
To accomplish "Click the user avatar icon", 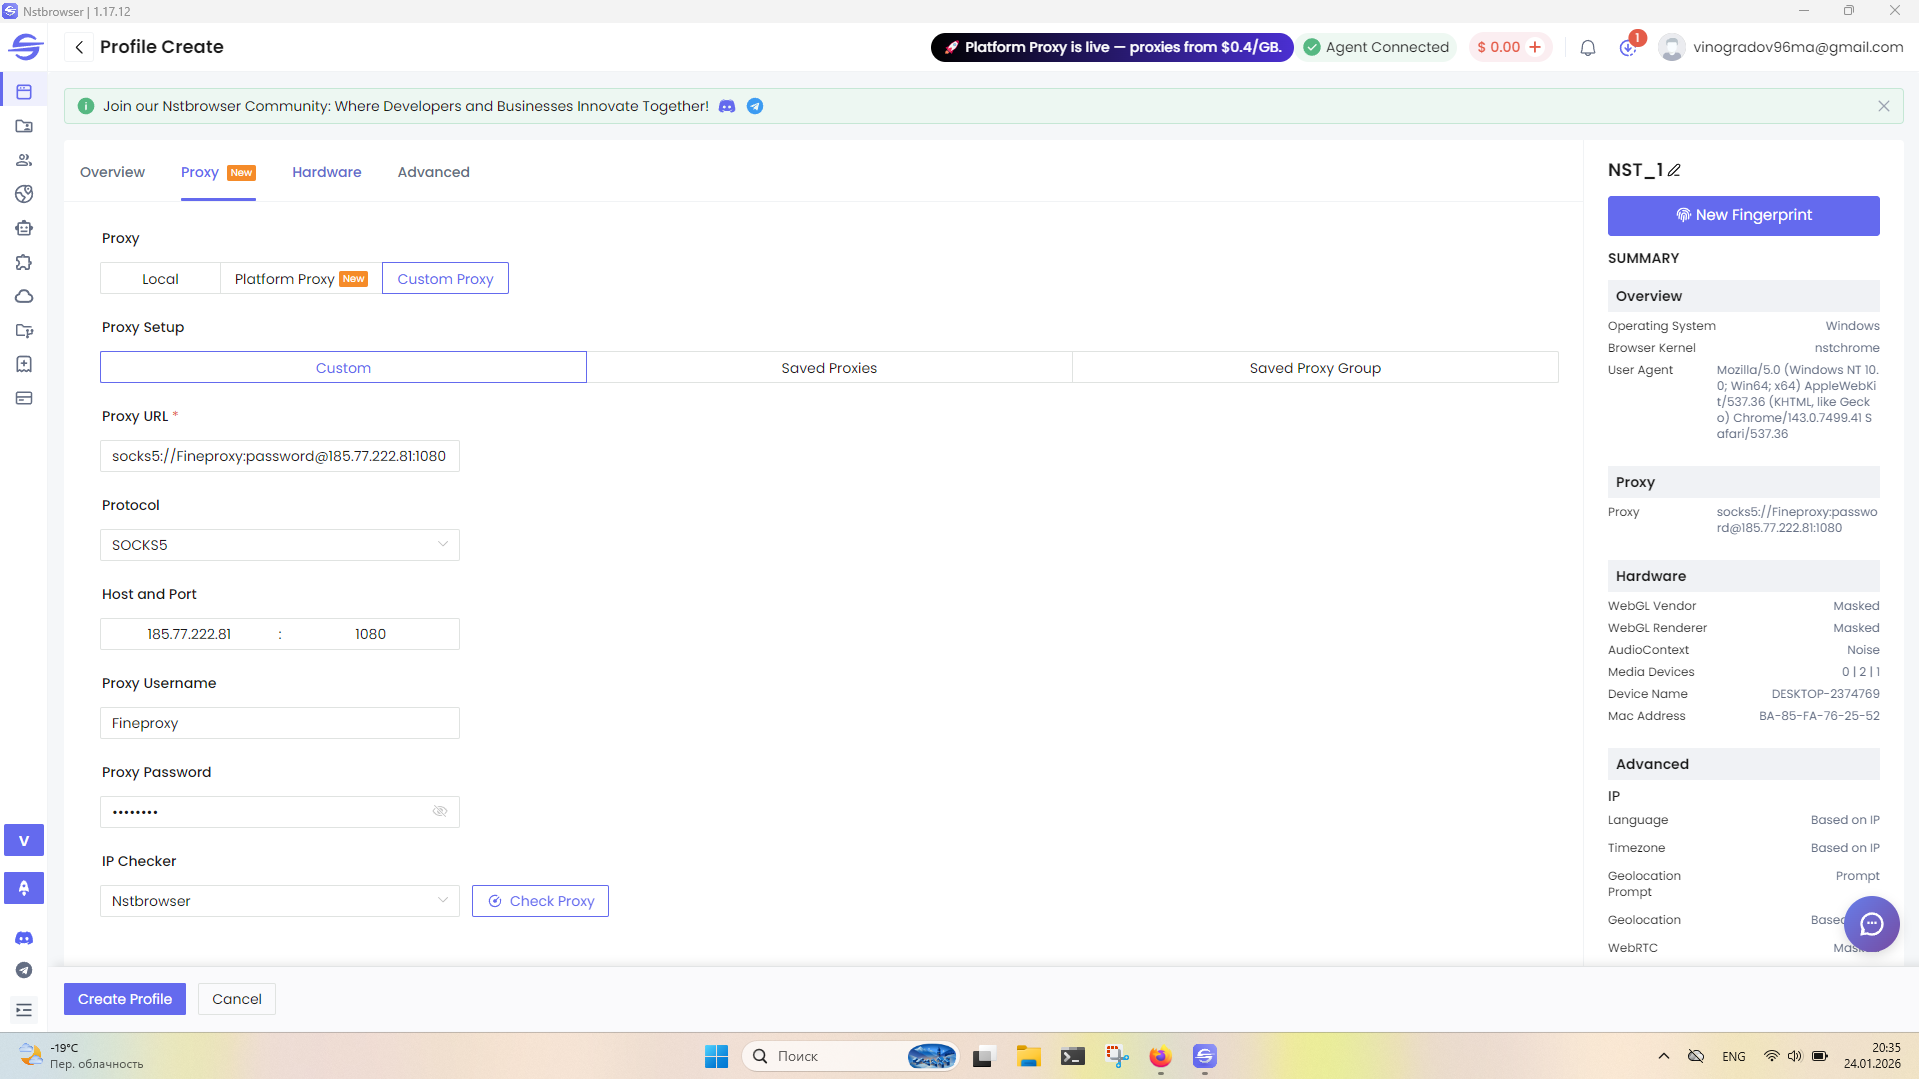I will (1672, 47).
